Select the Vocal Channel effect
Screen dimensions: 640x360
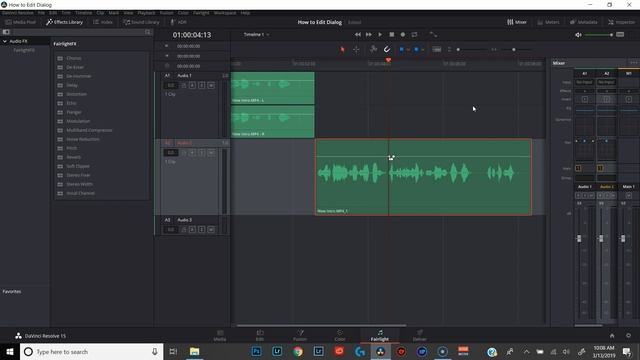point(80,193)
